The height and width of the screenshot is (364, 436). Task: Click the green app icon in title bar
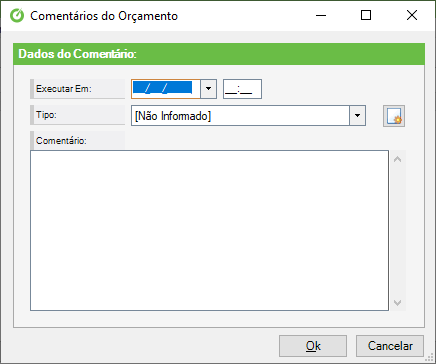(x=17, y=16)
